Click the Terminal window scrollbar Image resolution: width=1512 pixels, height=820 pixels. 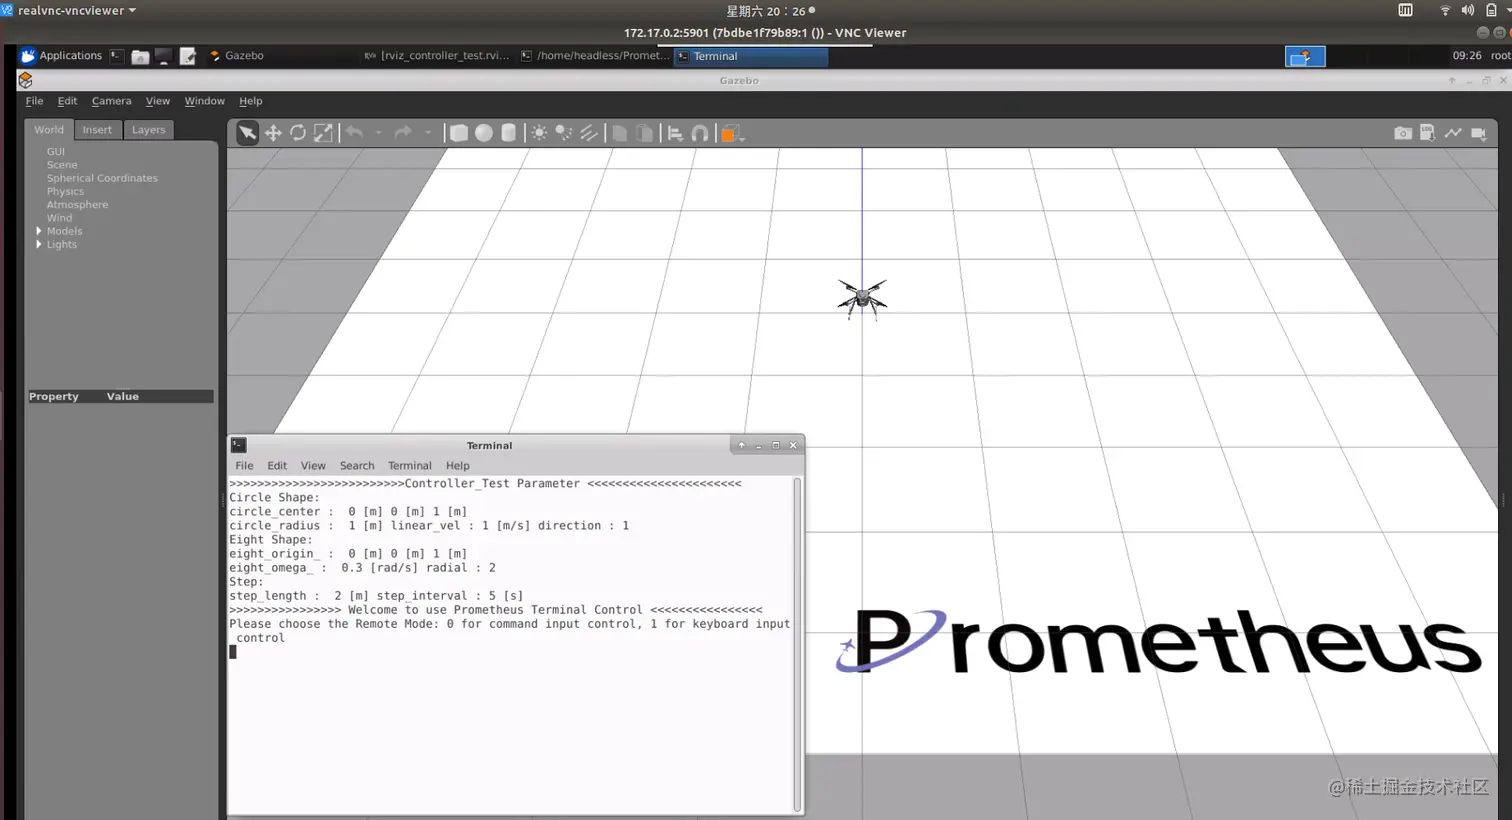(797, 644)
